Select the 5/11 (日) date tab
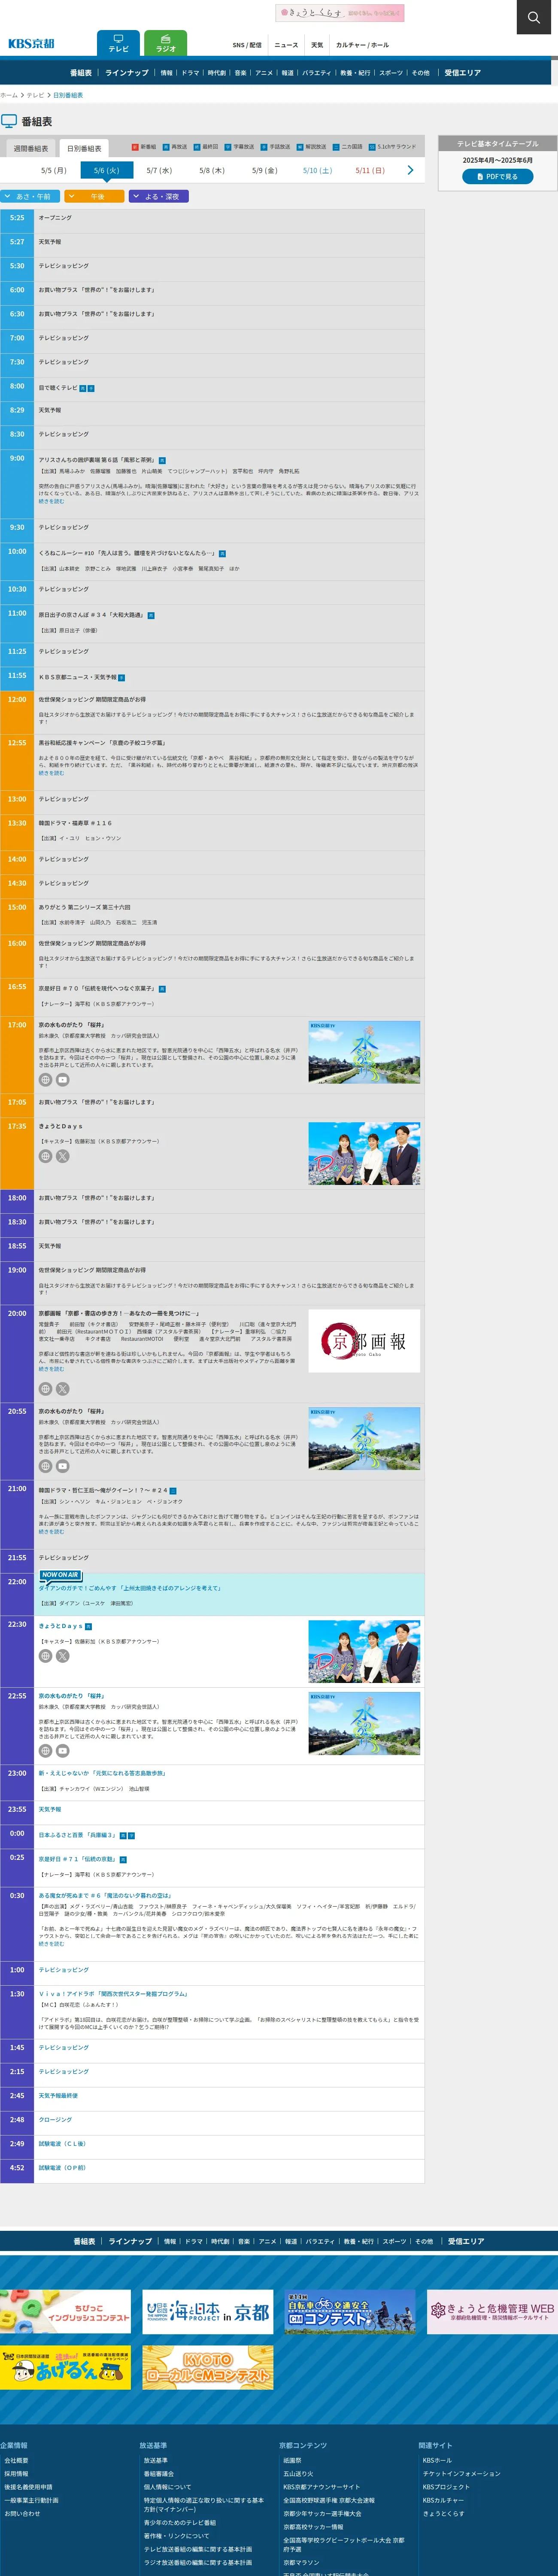The height and width of the screenshot is (2576, 558). click(x=370, y=171)
